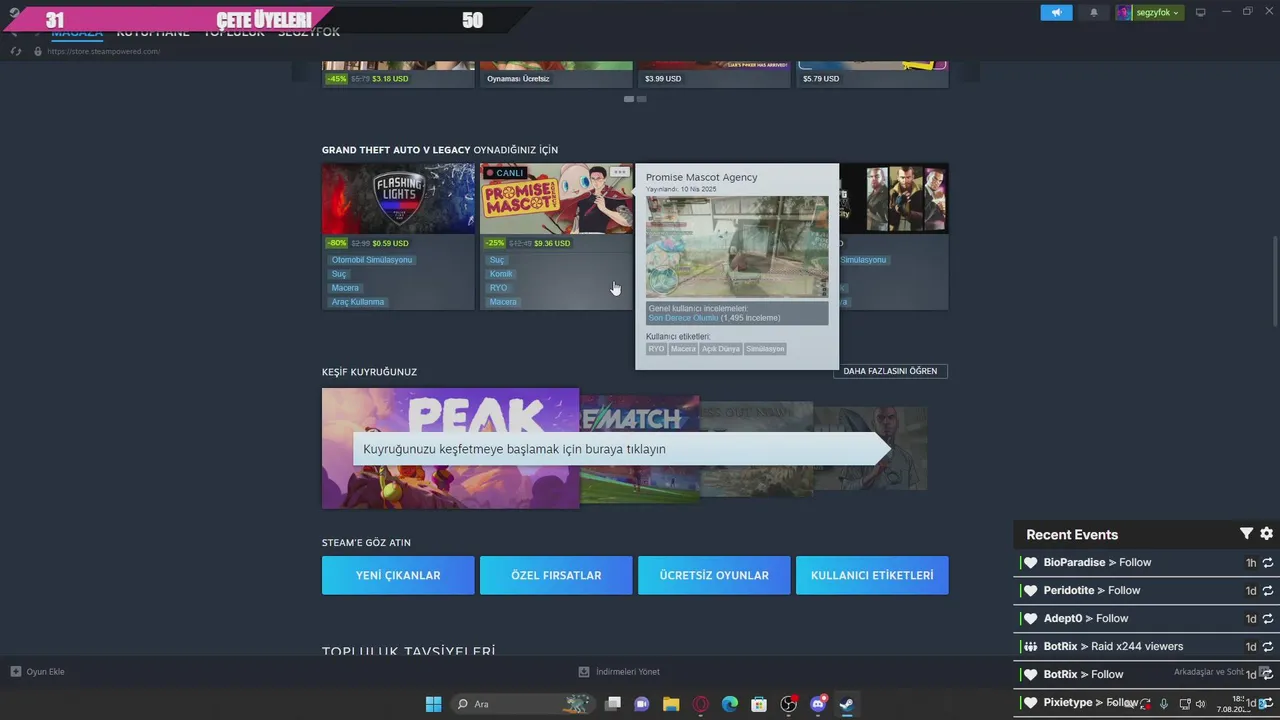
Task: Open the video chat app on taskbar
Action: pos(642,704)
